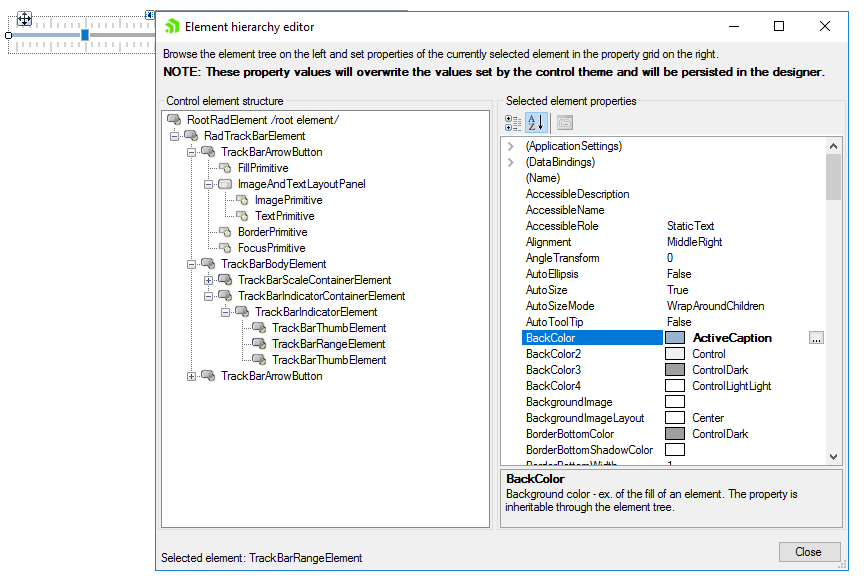Select BorderPrimitive in the control structure
The image size is (864, 581).
(272, 231)
